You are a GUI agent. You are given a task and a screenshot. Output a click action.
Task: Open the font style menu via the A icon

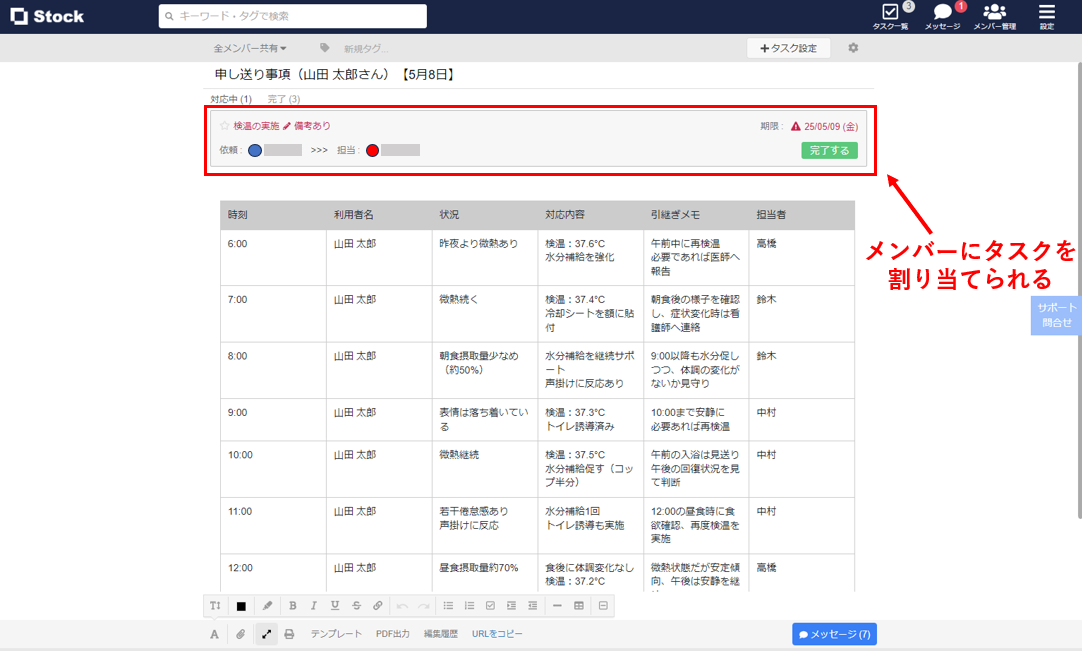(213, 632)
